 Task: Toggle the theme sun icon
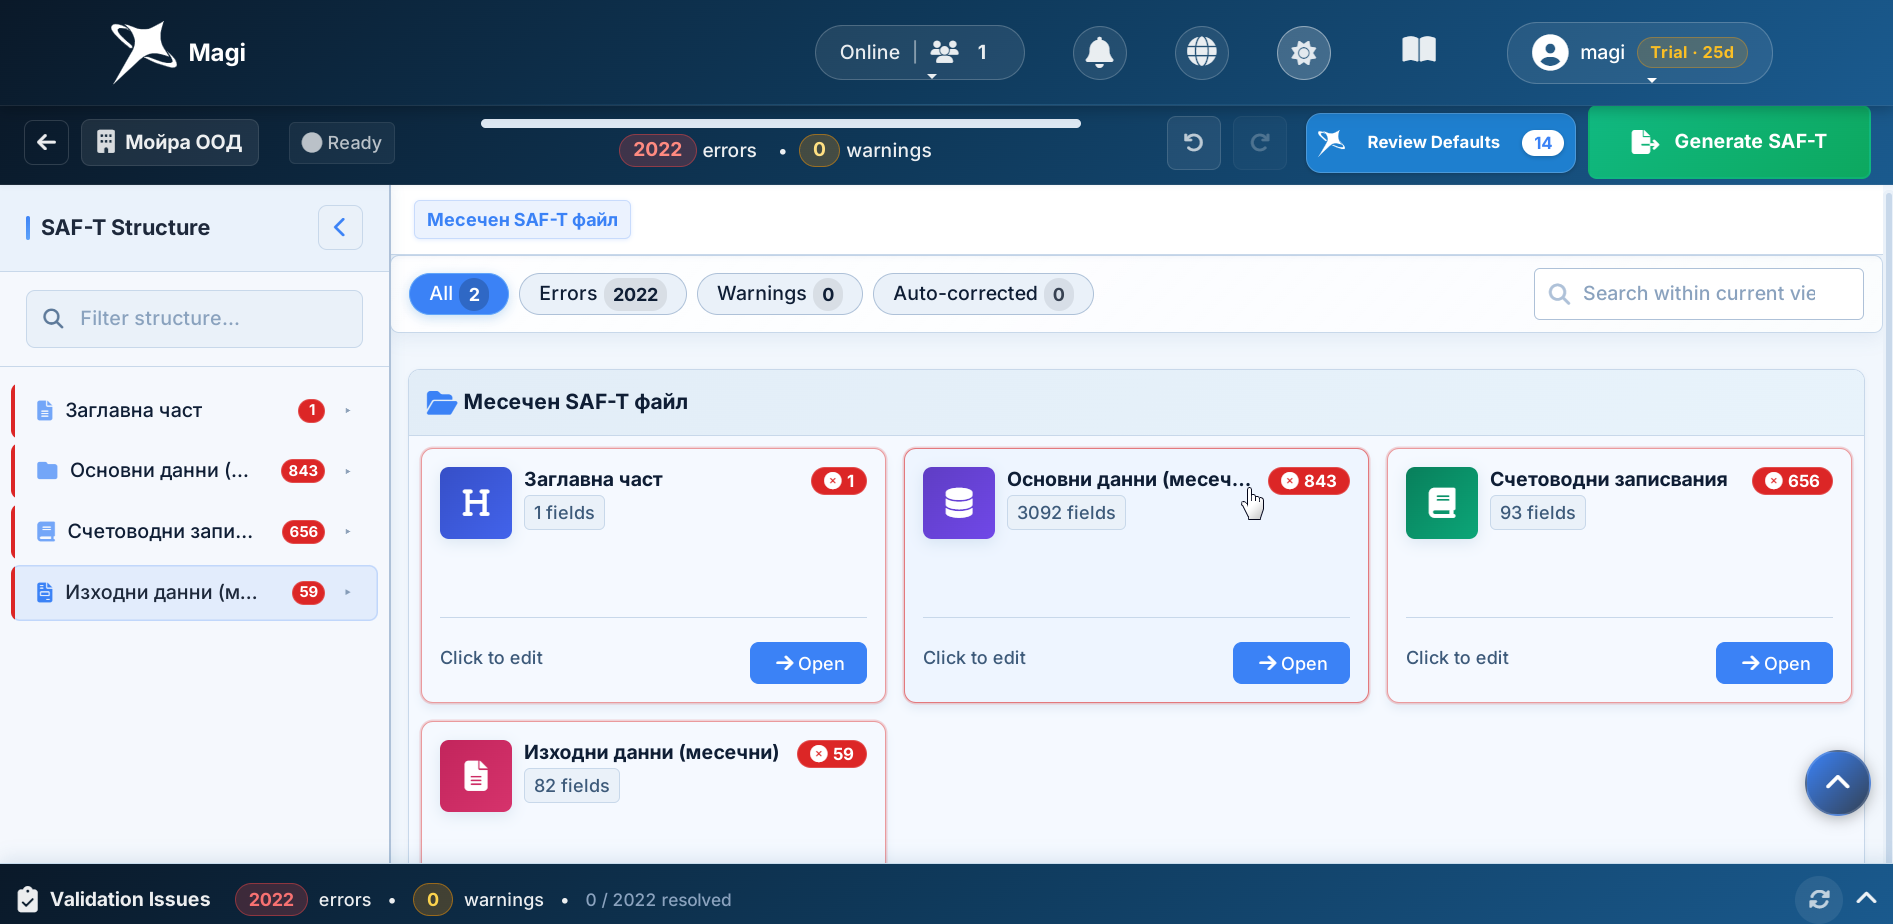(x=1304, y=52)
